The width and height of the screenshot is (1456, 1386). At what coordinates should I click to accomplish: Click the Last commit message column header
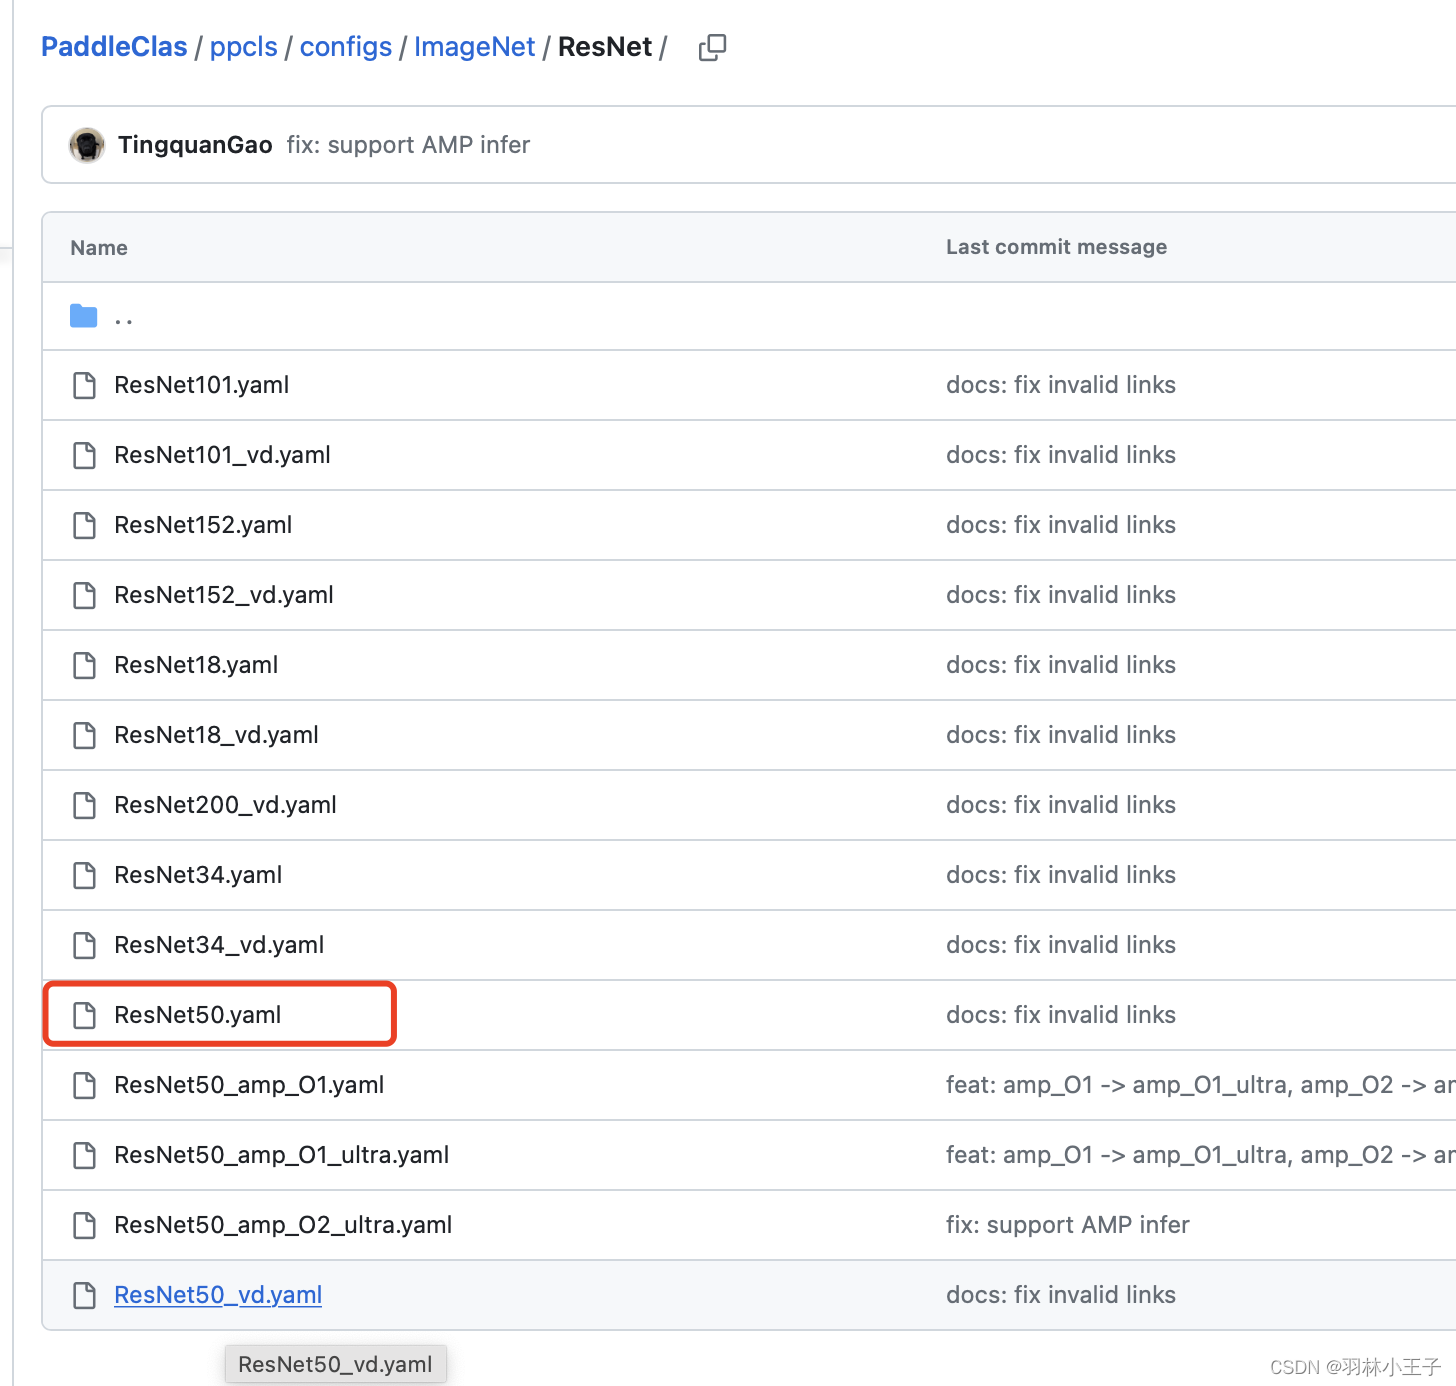pyautogui.click(x=1056, y=247)
